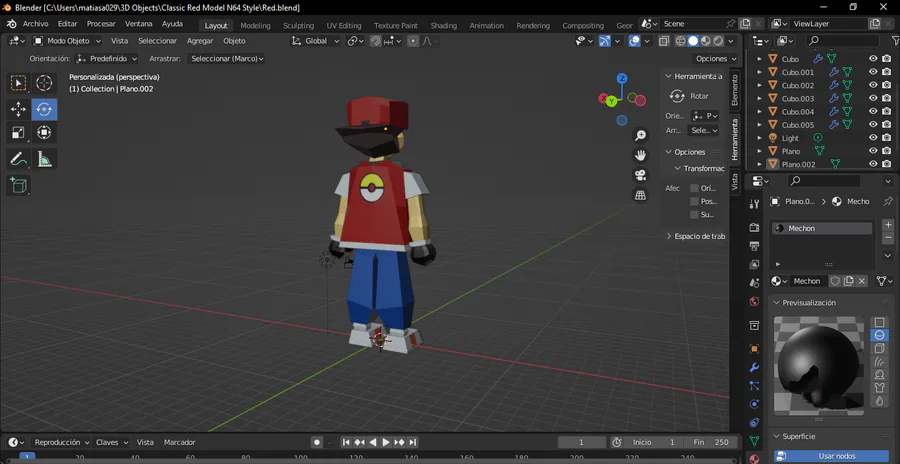Toggle viewport visibility of Cubo.003
The image size is (900, 464).
(873, 98)
